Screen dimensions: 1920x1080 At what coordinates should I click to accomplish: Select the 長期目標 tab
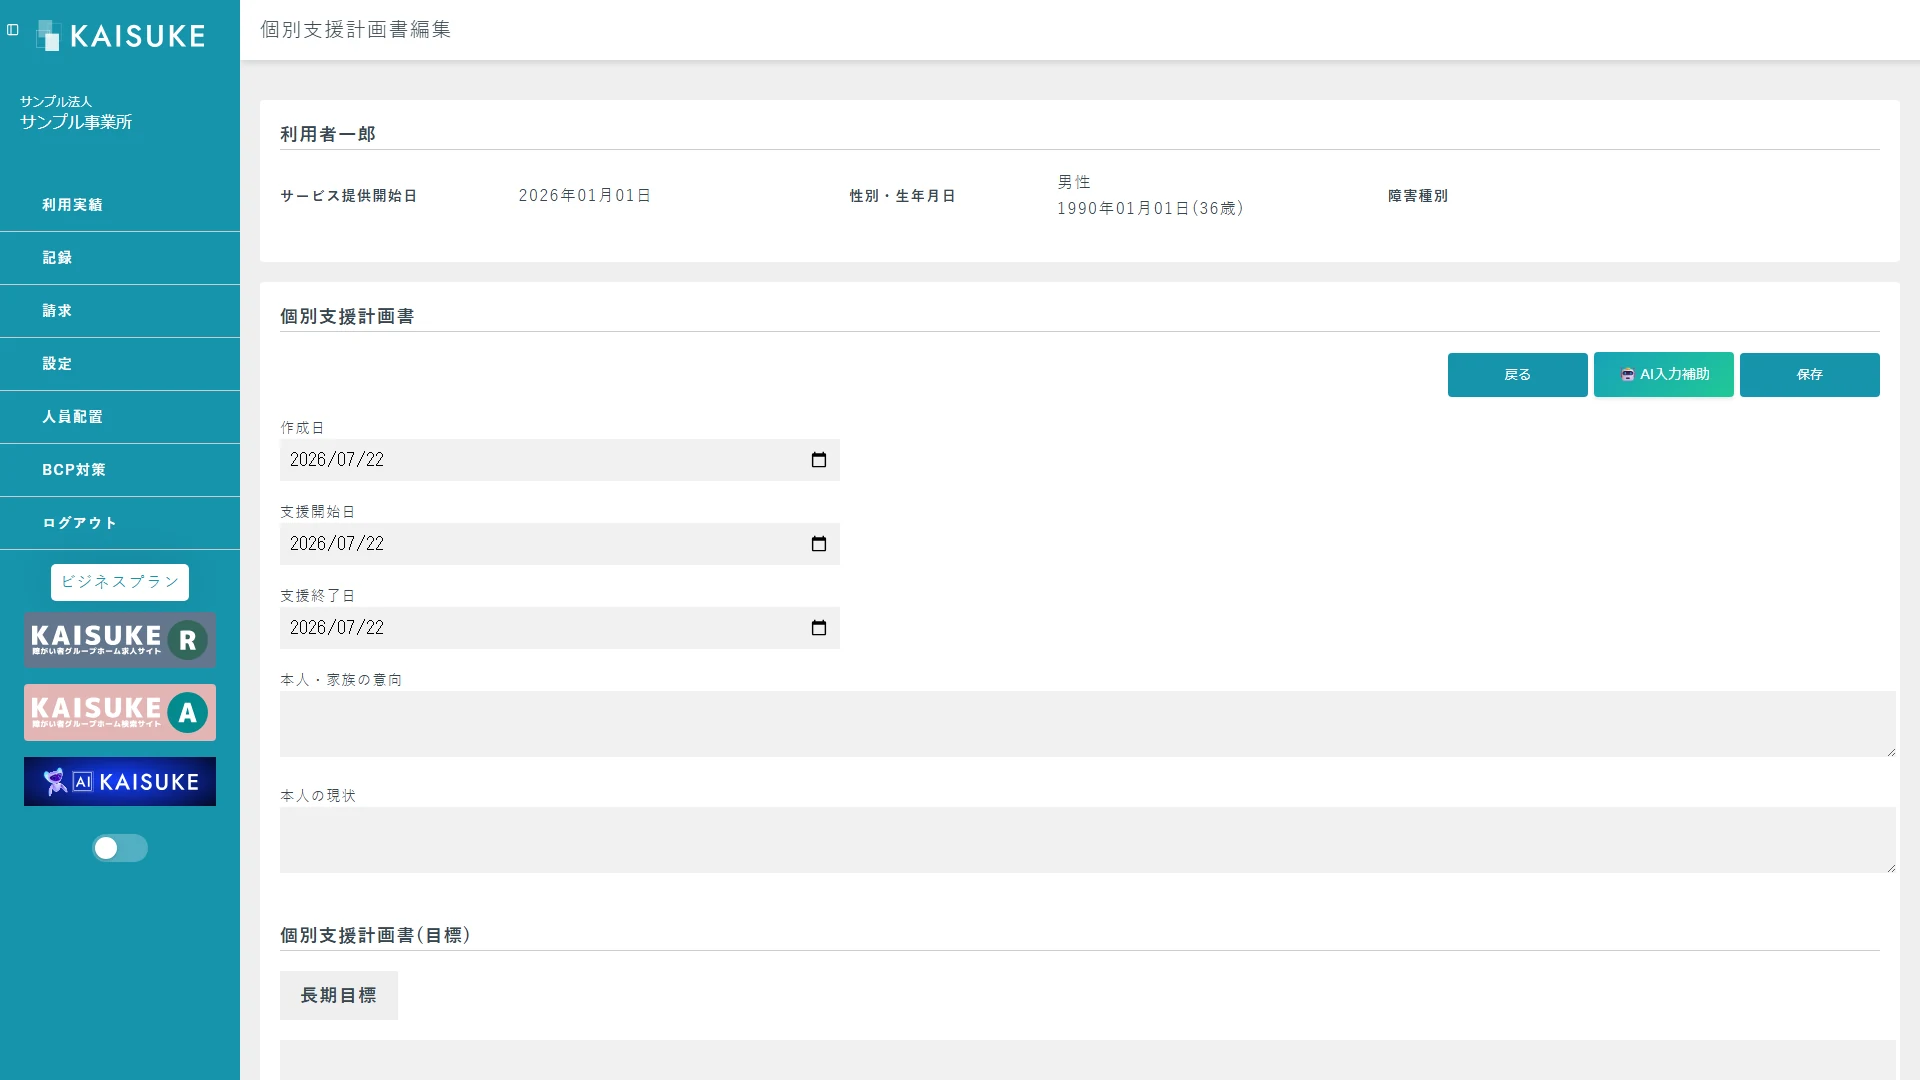click(x=339, y=996)
